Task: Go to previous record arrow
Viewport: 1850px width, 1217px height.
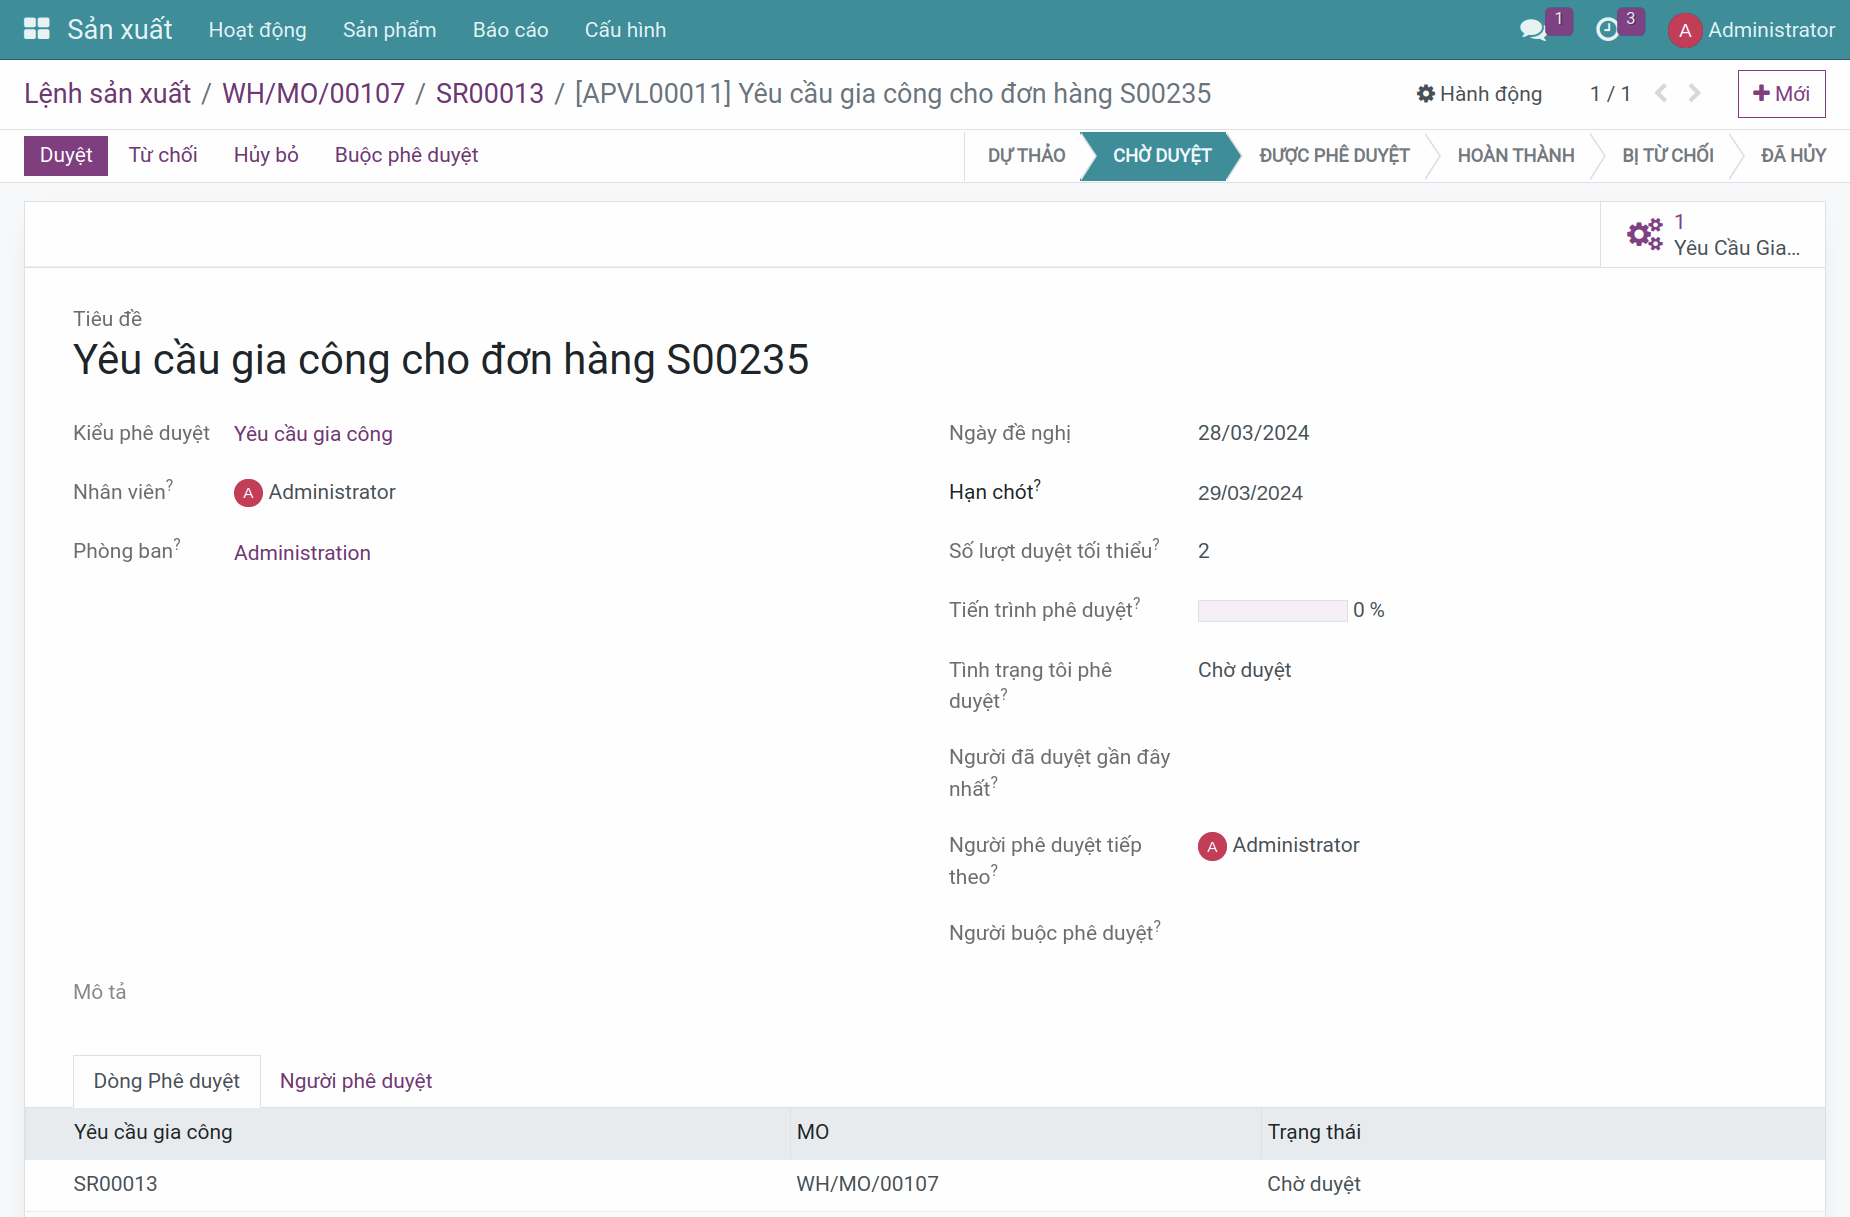Action: pos(1661,93)
